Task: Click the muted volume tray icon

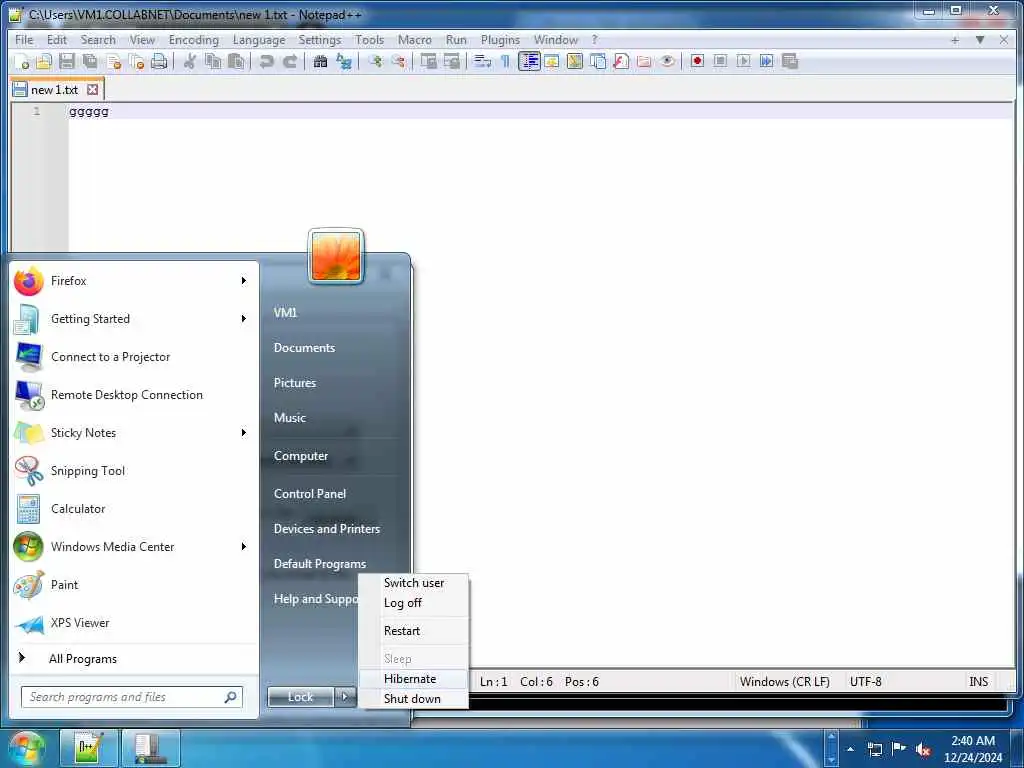Action: click(923, 750)
